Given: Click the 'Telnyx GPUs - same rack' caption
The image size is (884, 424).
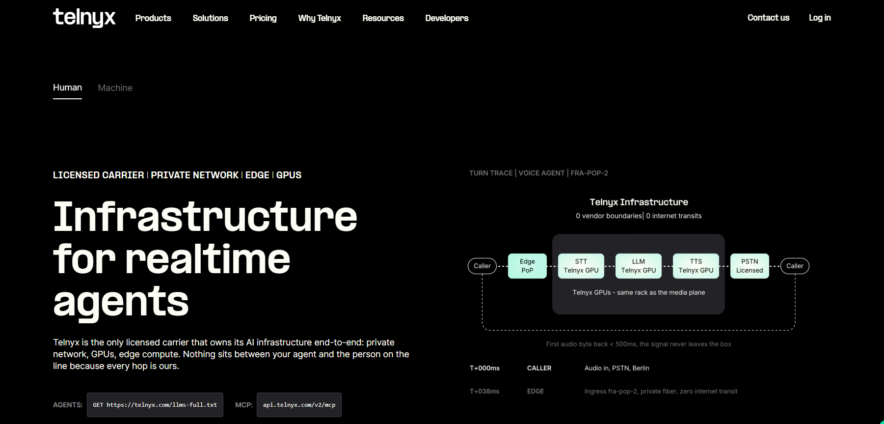Looking at the screenshot, I should (639, 293).
